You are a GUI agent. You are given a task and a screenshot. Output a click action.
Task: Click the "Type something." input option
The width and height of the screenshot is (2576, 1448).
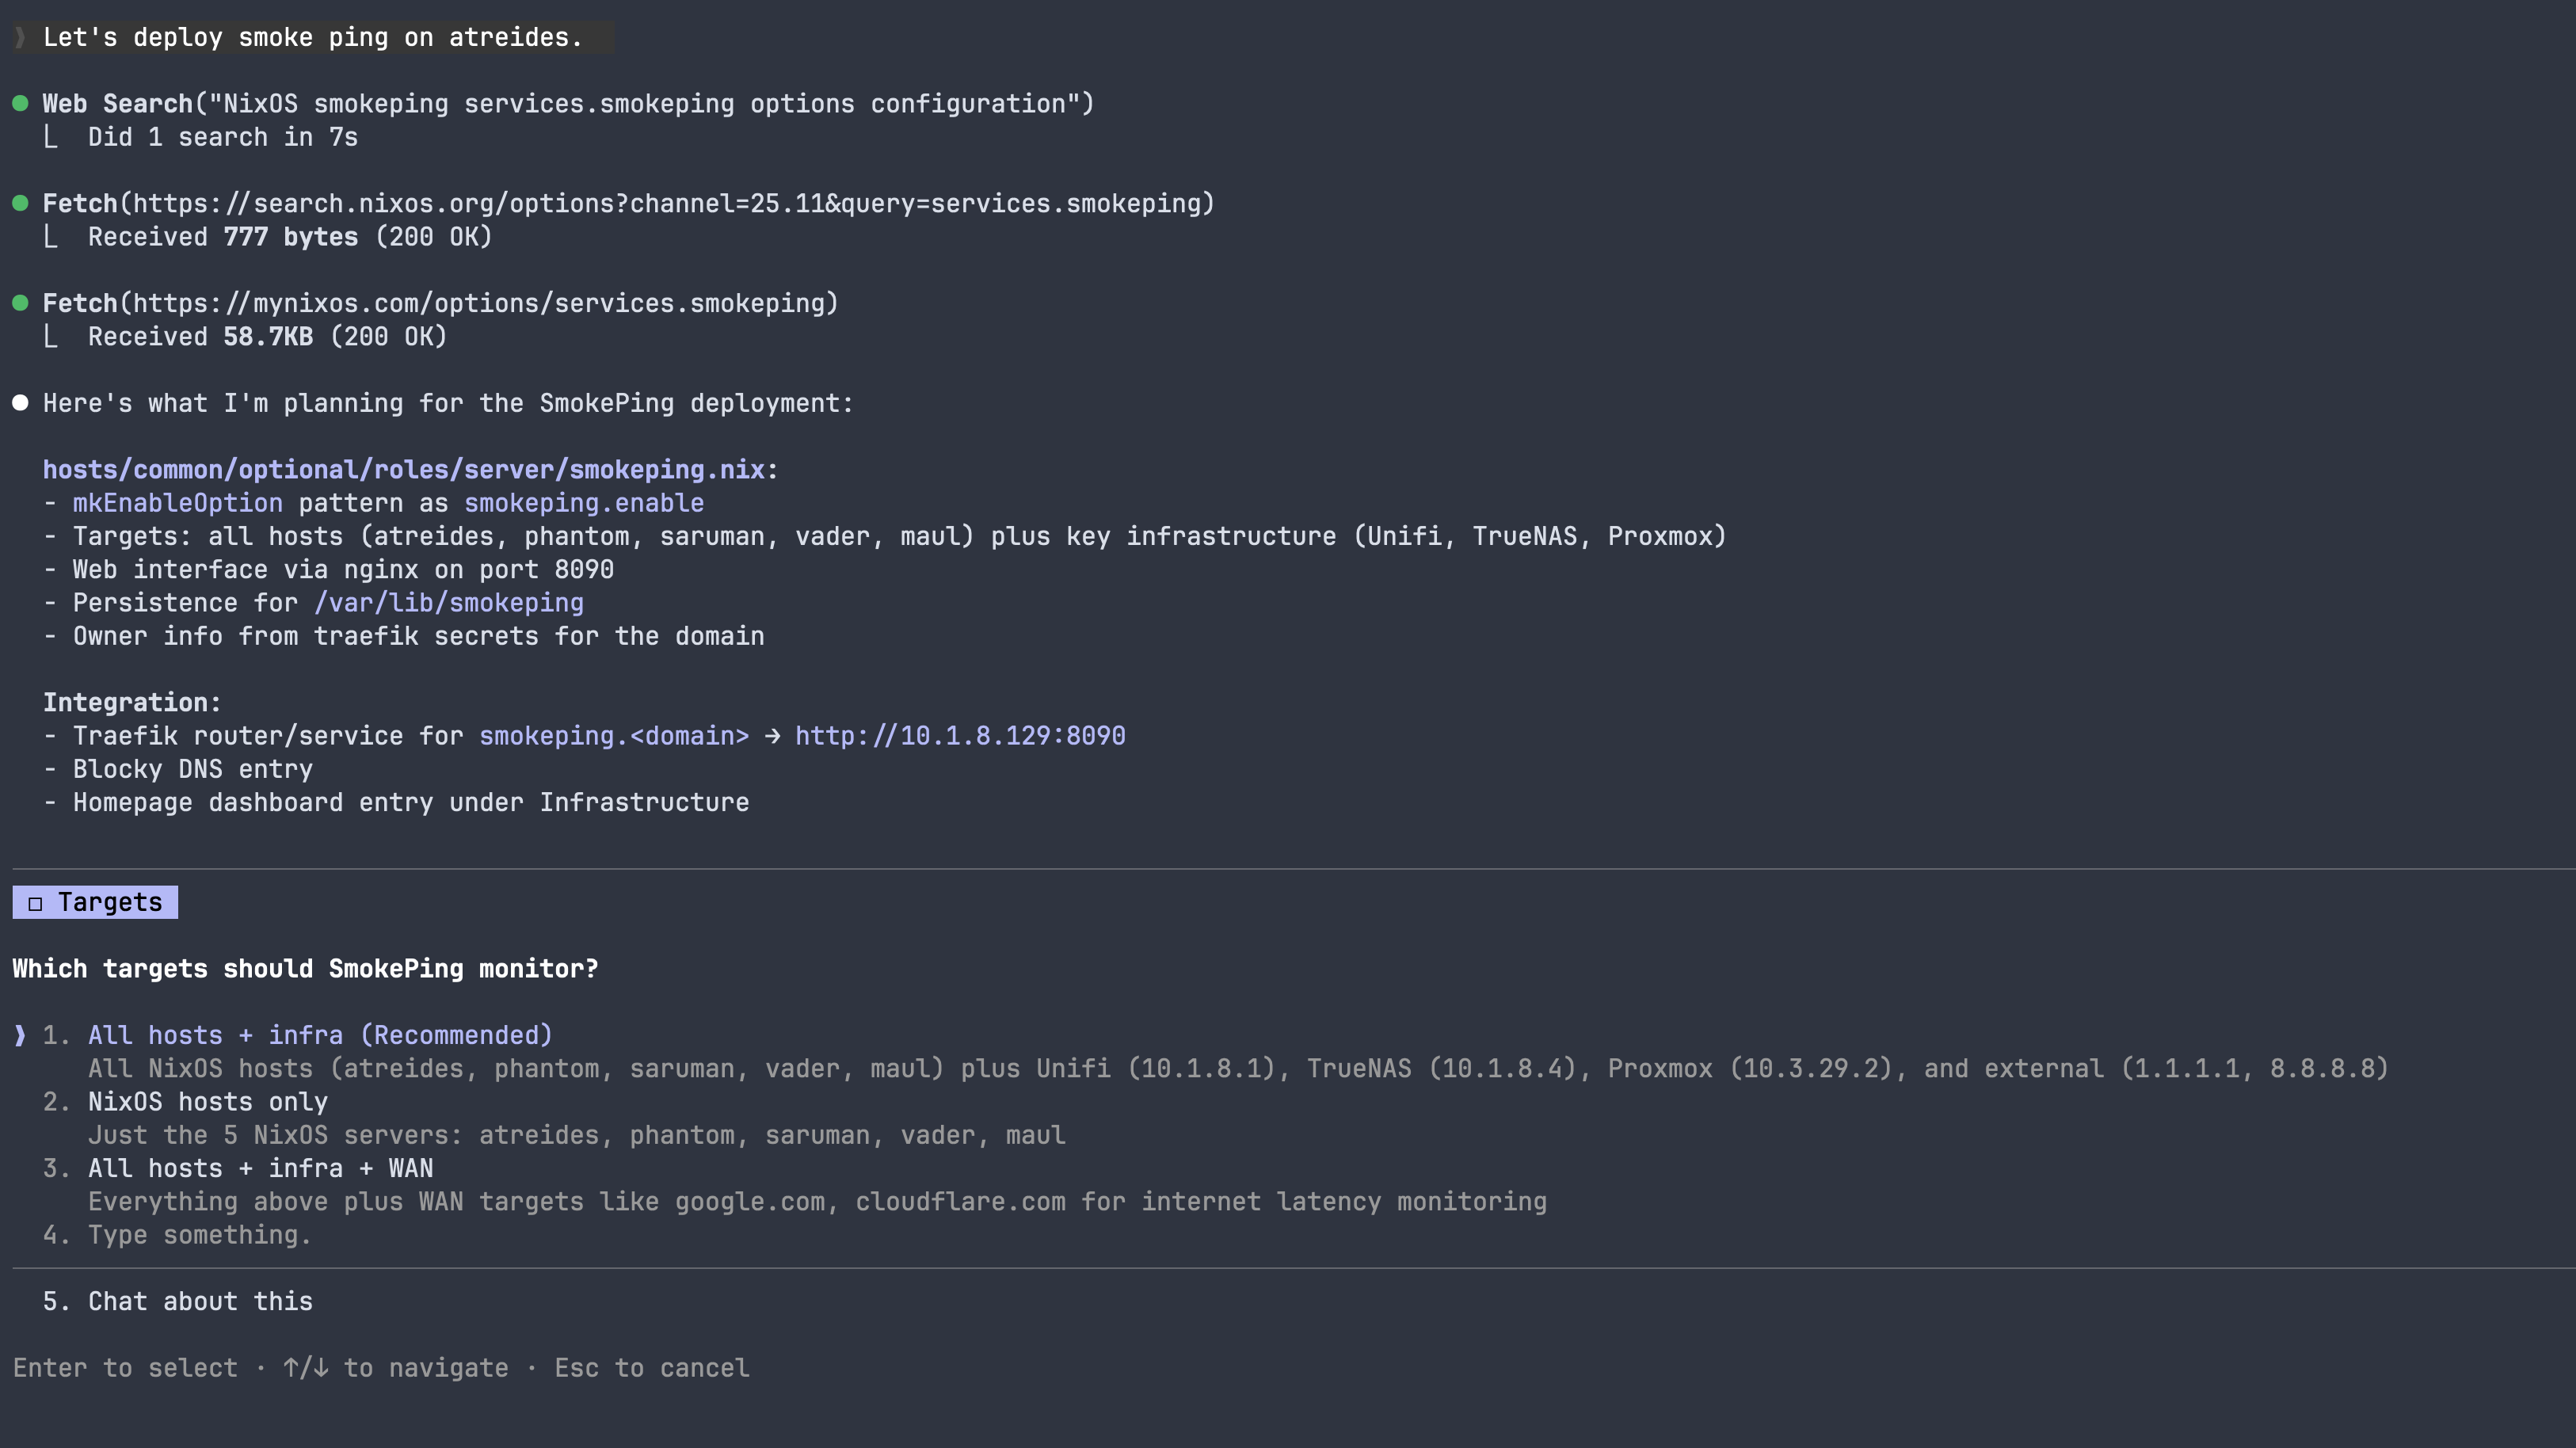(199, 1235)
